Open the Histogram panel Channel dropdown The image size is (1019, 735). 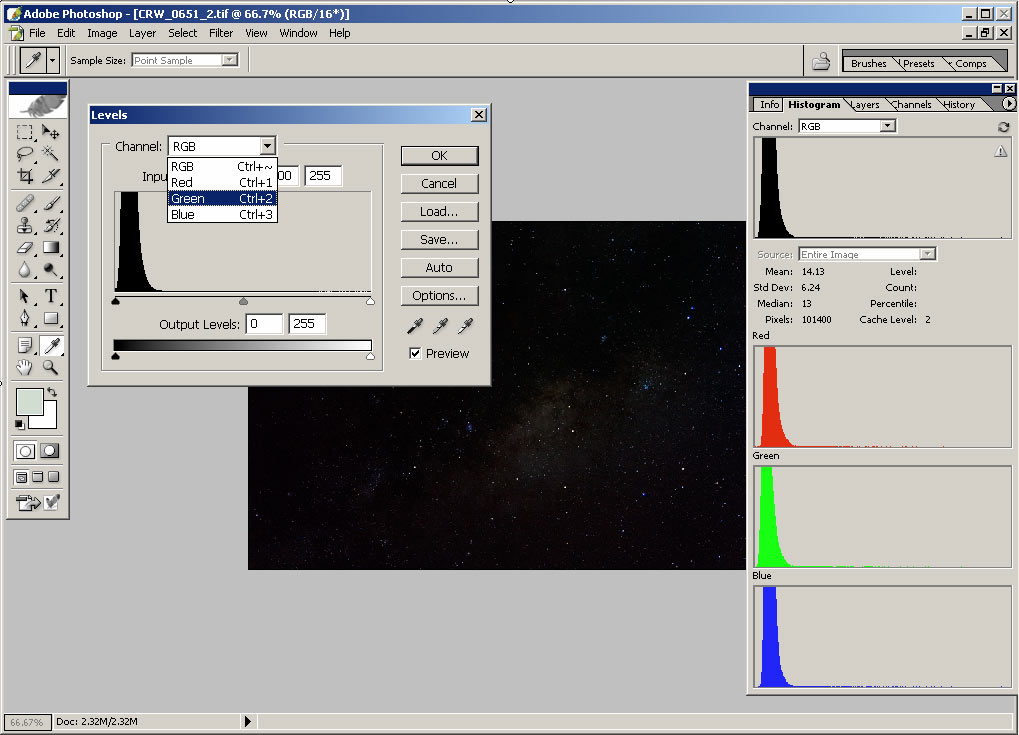point(887,127)
